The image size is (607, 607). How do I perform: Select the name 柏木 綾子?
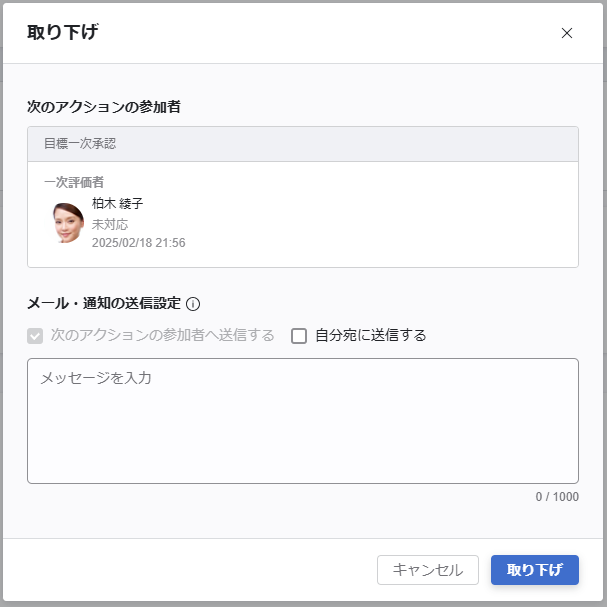[x=117, y=204]
